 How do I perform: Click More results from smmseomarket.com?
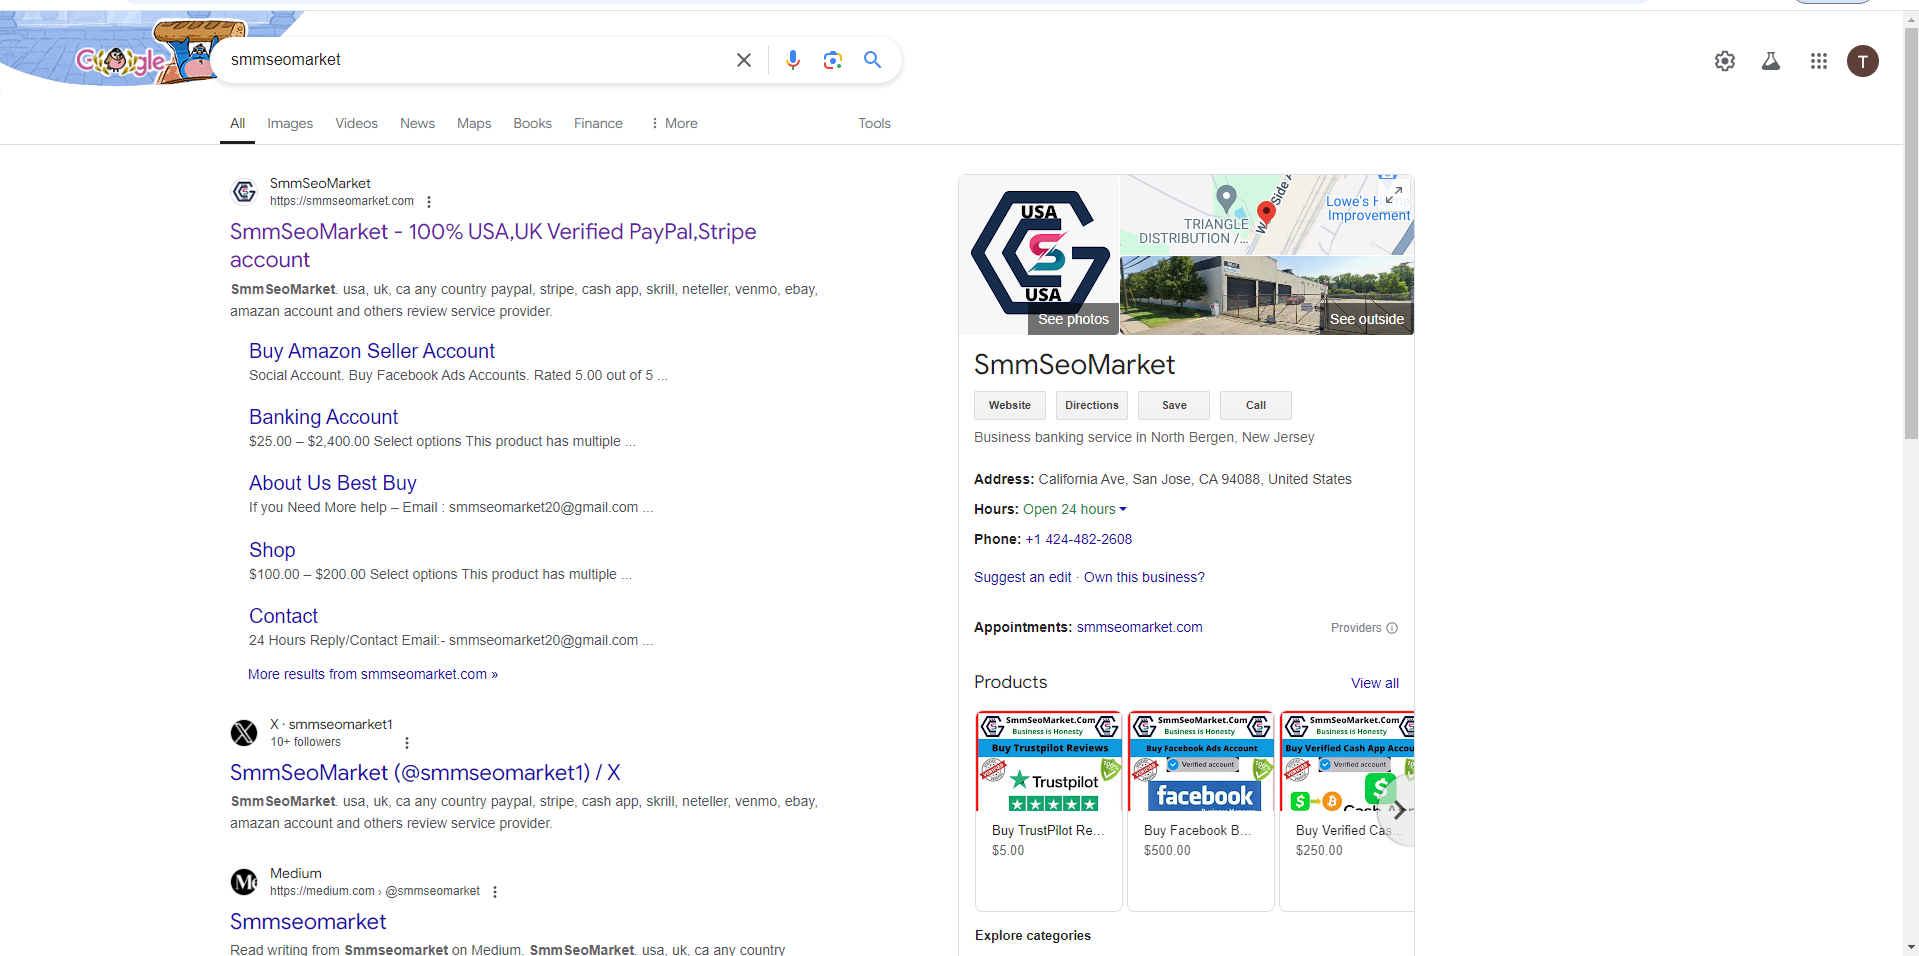pyautogui.click(x=373, y=674)
